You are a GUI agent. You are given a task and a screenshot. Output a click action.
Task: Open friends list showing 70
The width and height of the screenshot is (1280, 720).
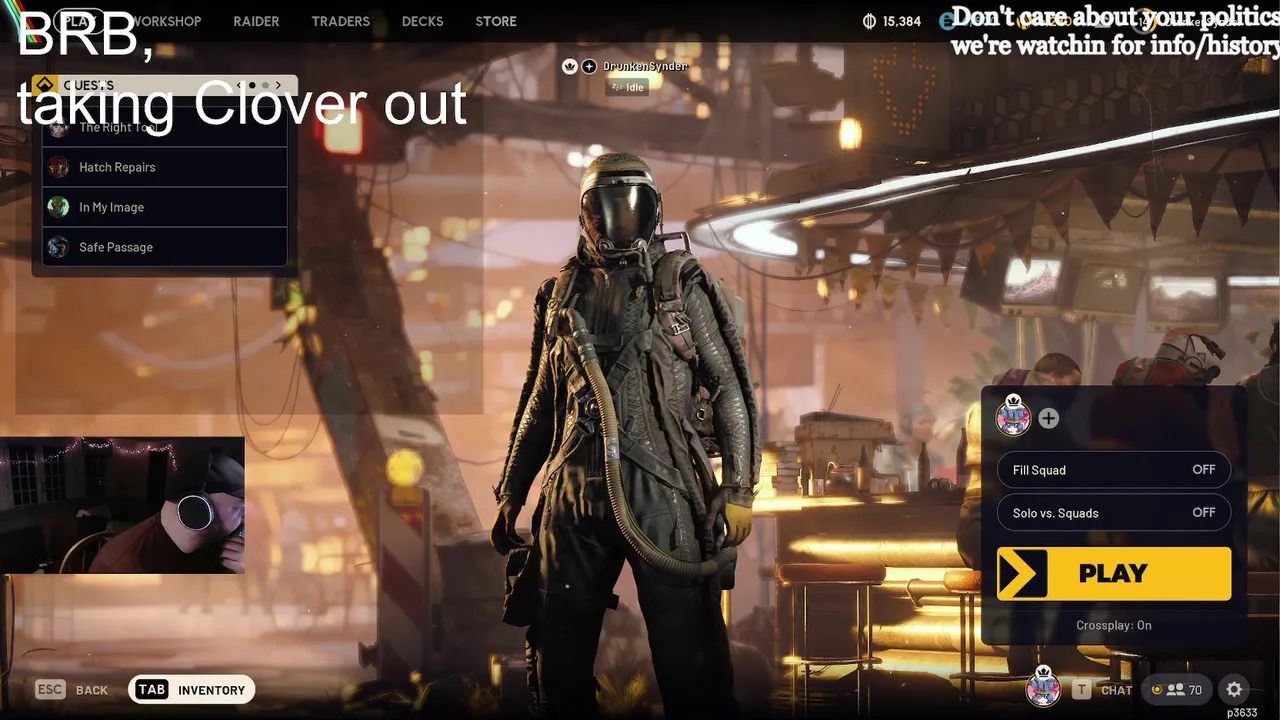(1177, 690)
